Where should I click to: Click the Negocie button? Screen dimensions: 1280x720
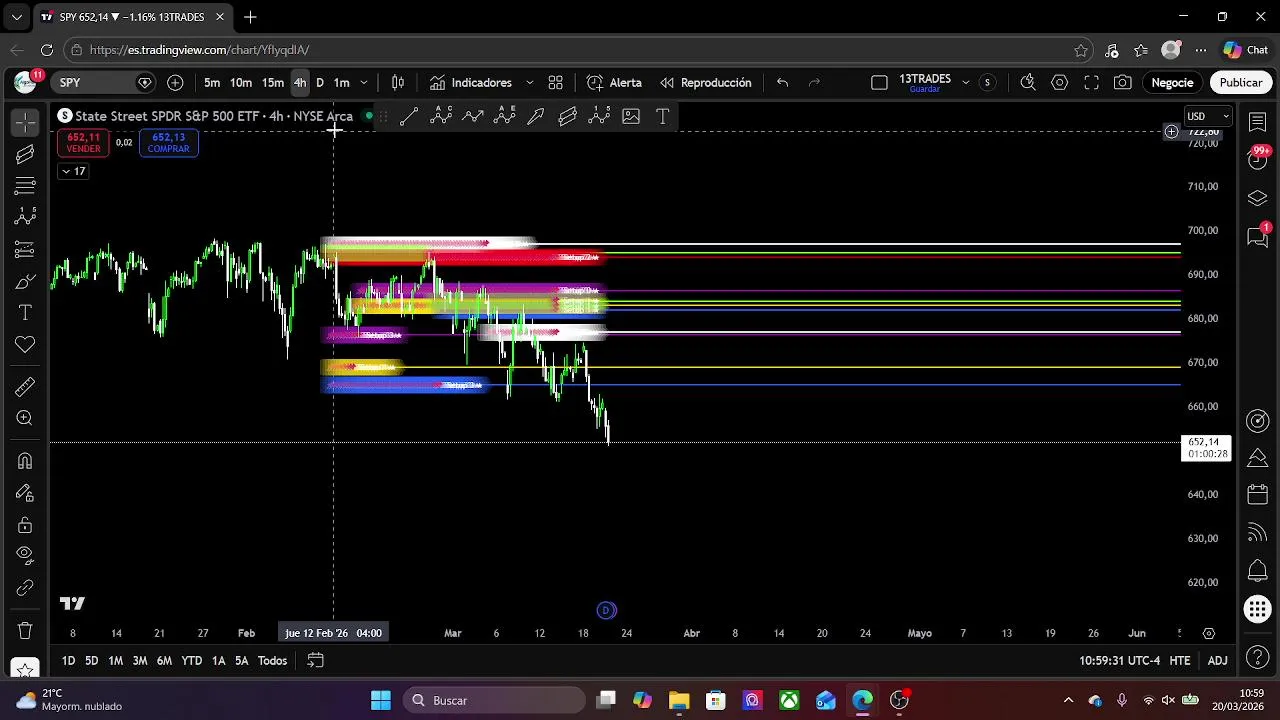[1172, 83]
